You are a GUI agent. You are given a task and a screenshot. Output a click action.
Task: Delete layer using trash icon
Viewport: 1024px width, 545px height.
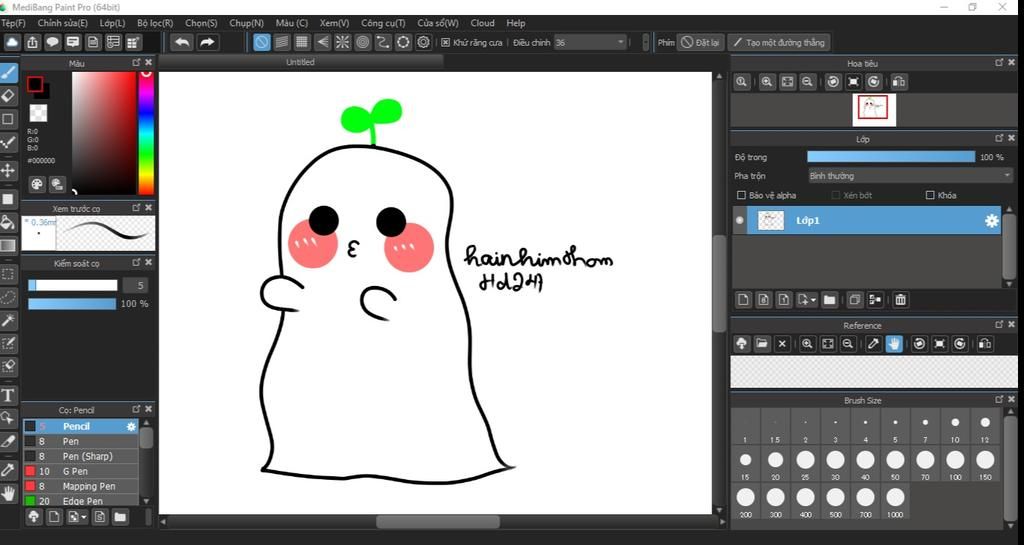(x=900, y=299)
